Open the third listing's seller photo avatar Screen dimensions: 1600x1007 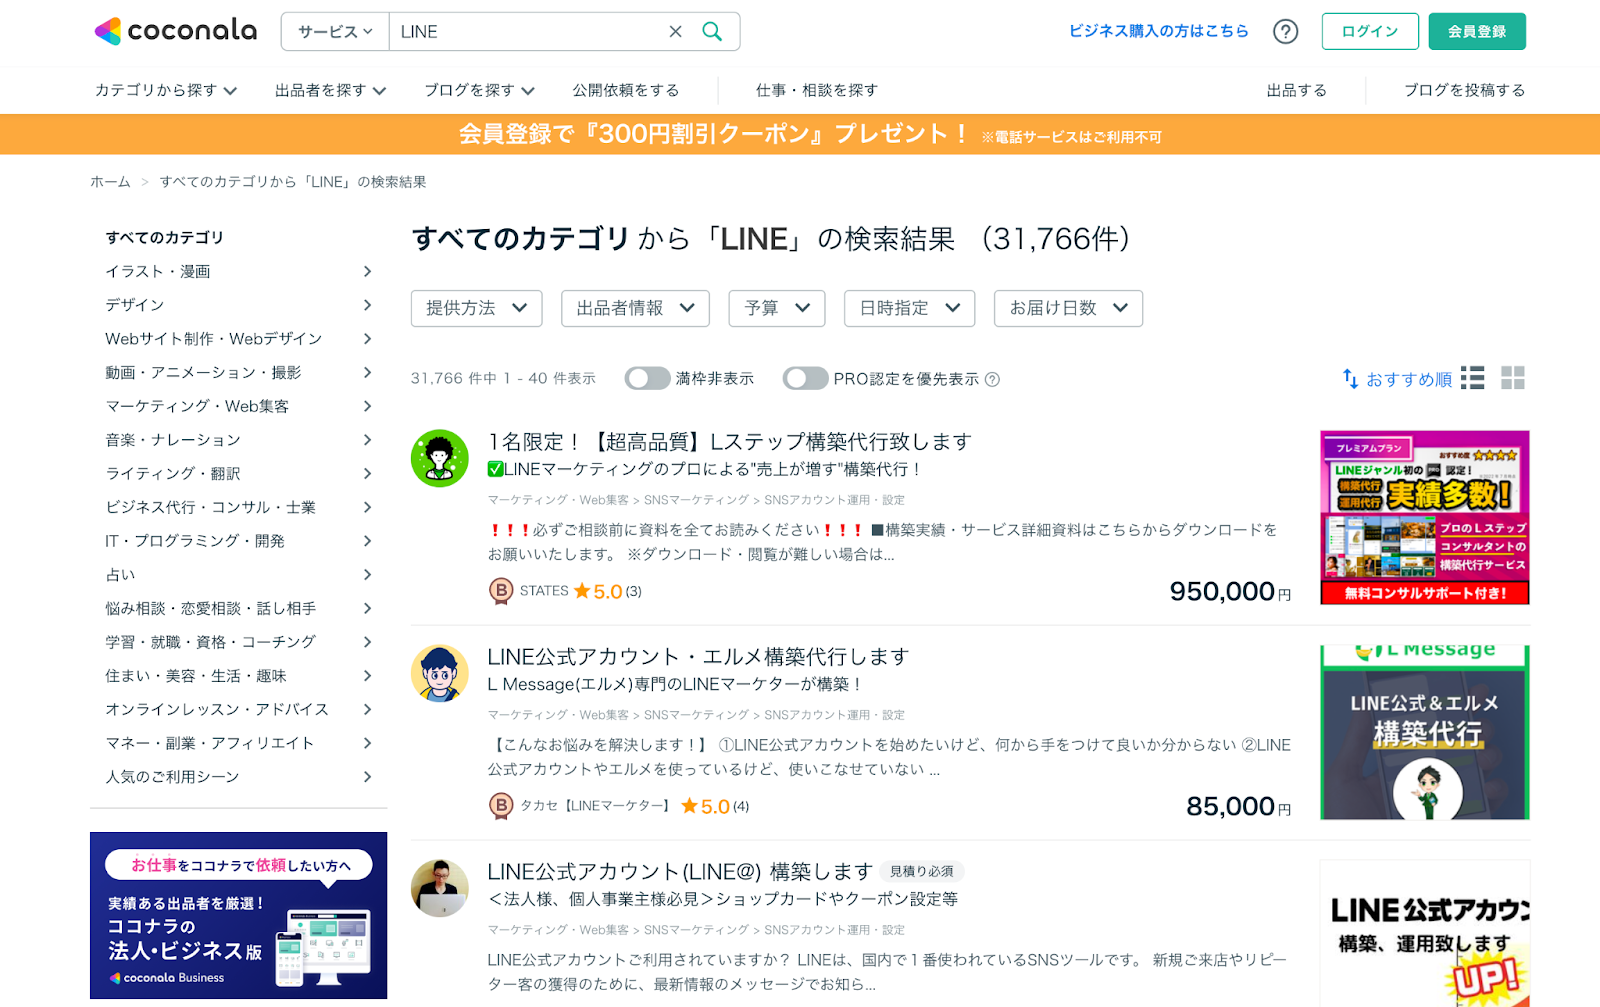[440, 888]
